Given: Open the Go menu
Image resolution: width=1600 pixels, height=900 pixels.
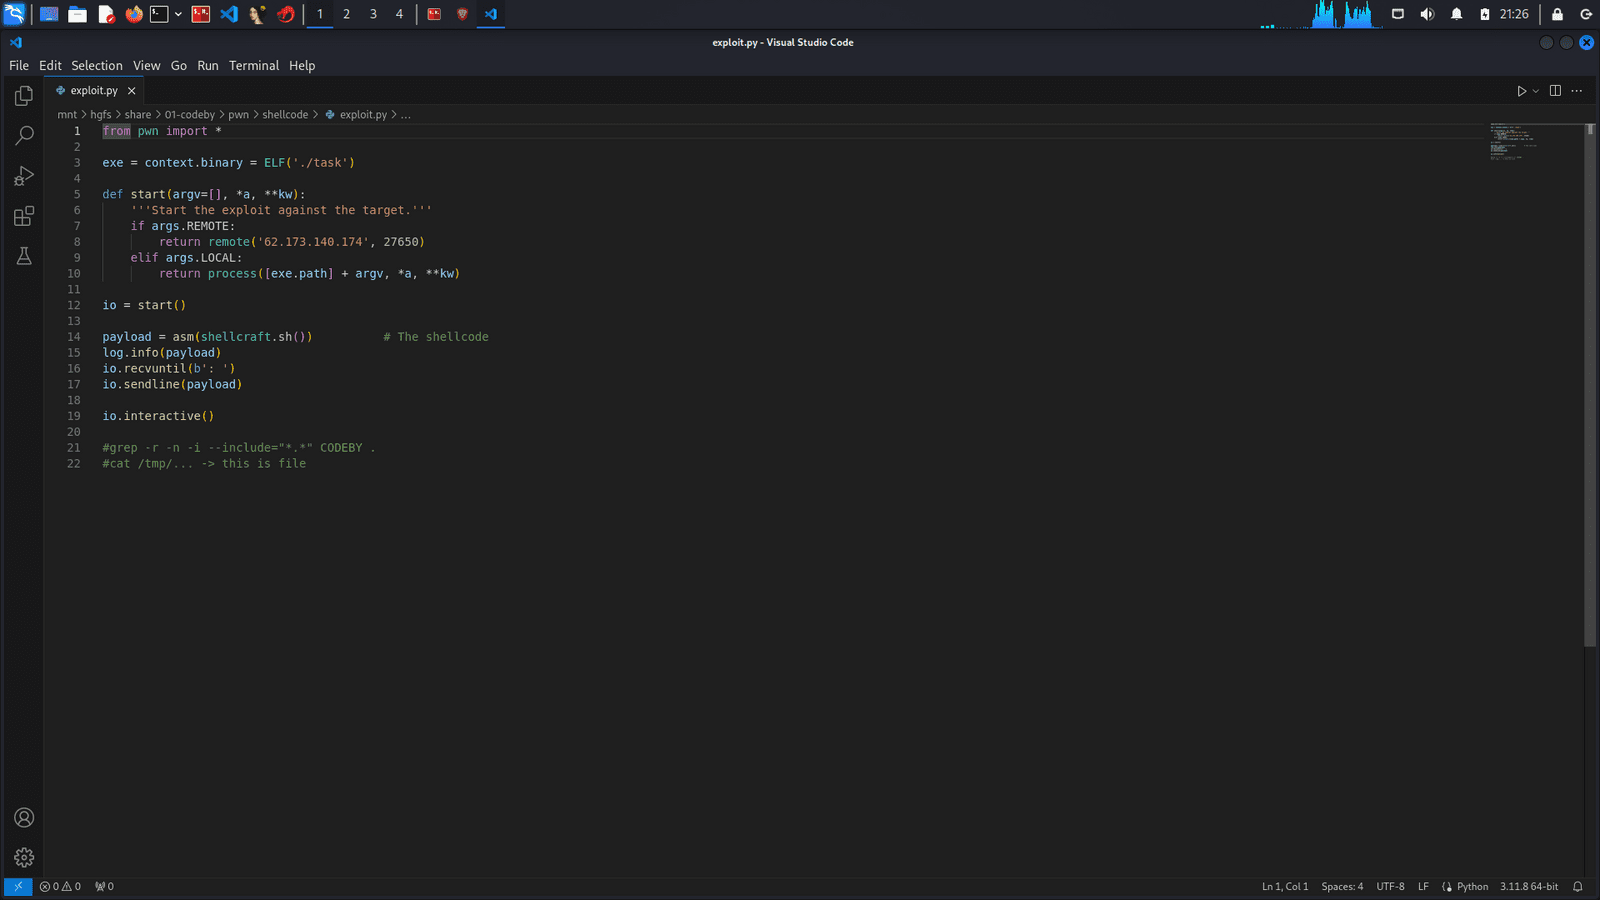Looking at the screenshot, I should (x=179, y=66).
